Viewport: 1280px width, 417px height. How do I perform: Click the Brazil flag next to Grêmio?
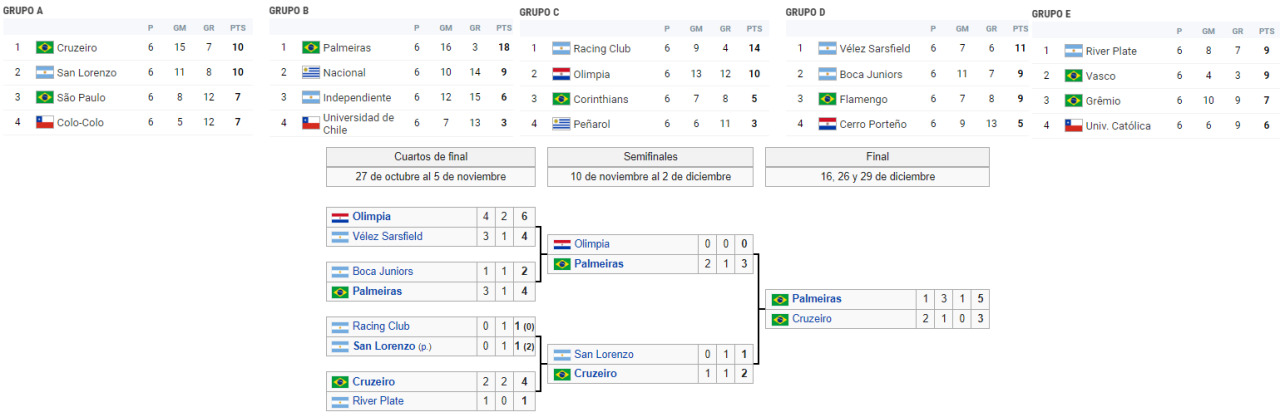1074,101
